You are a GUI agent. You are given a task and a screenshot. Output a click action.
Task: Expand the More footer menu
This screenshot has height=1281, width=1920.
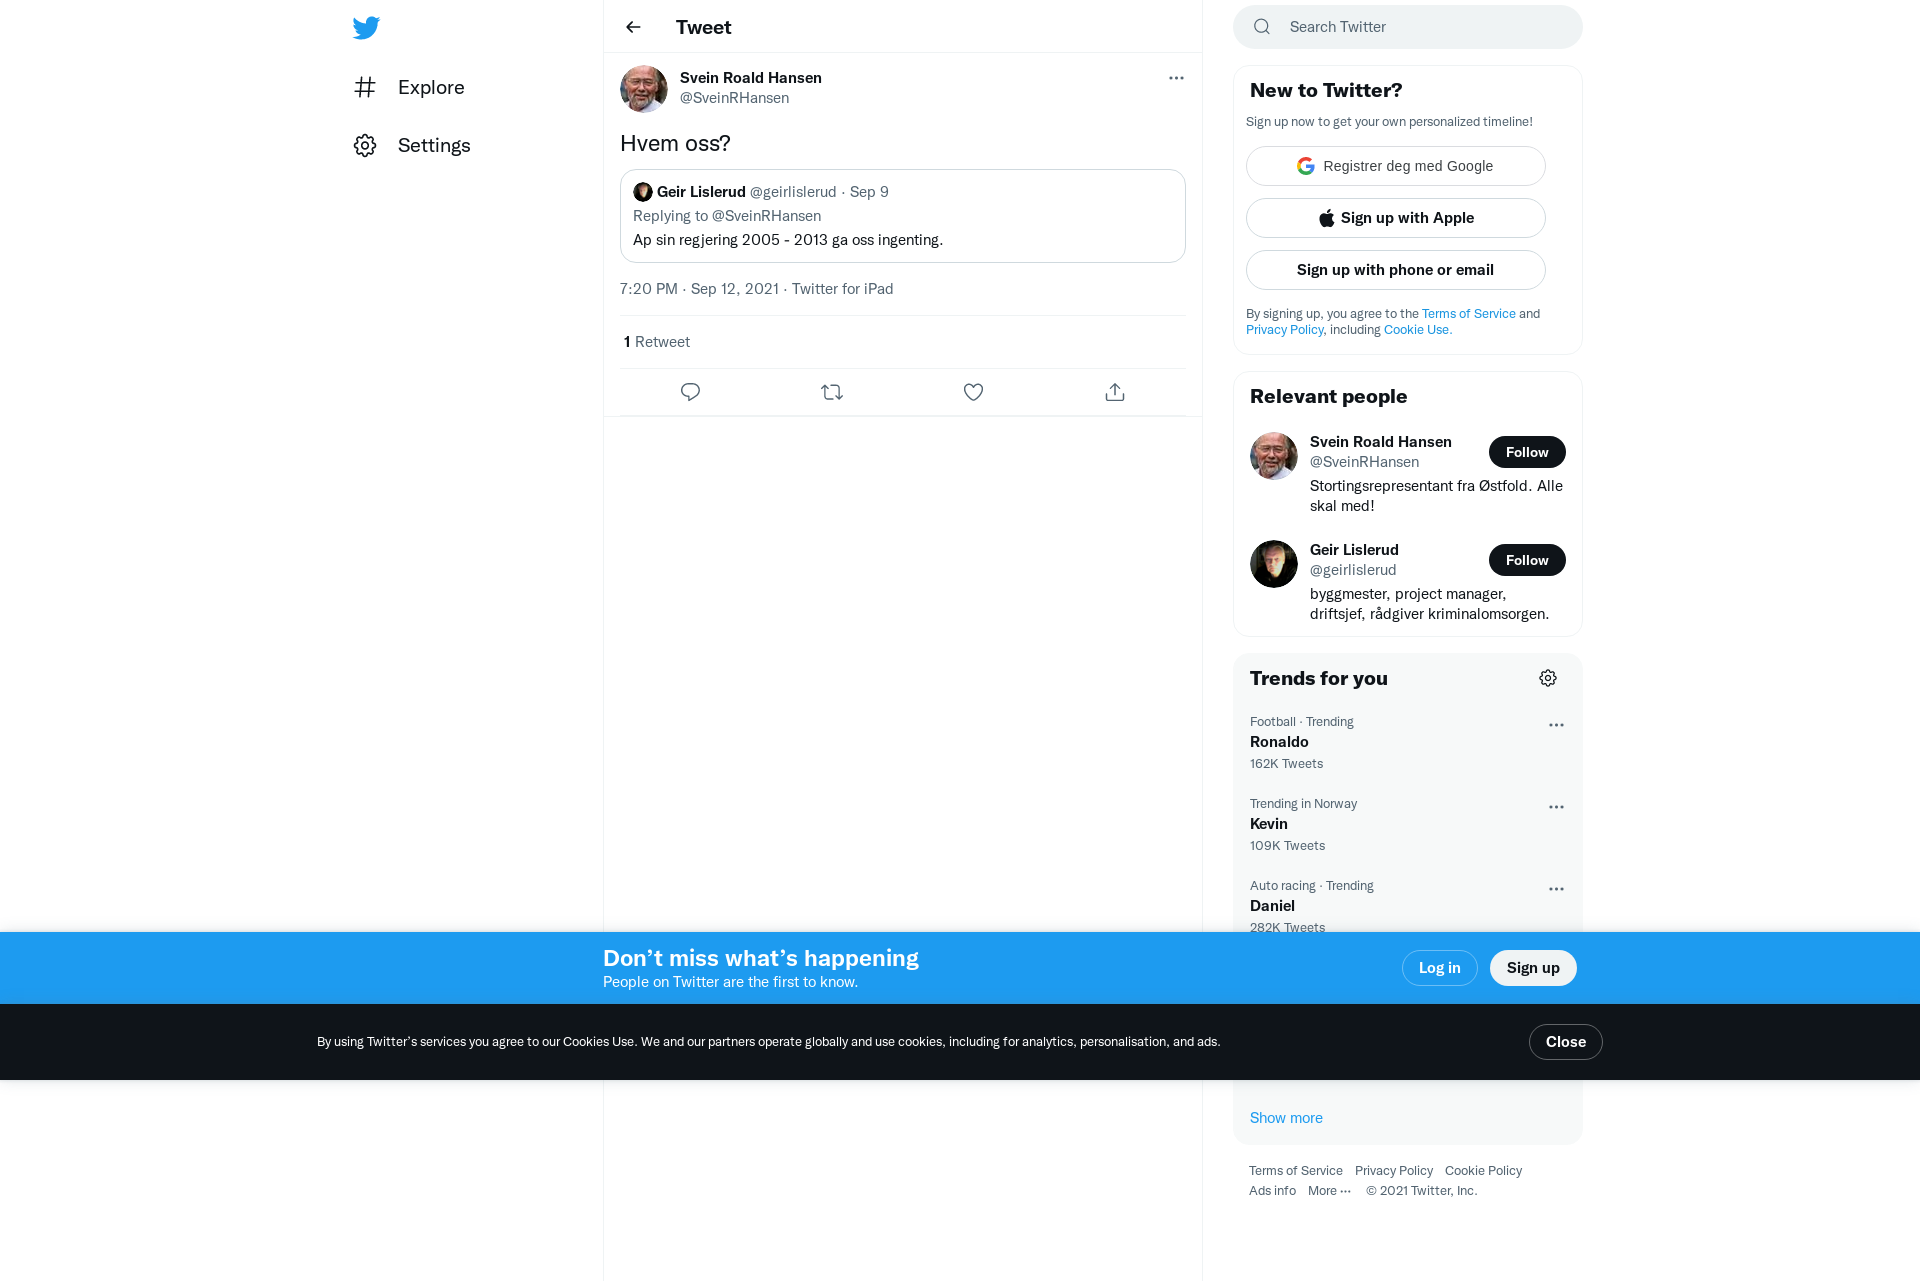[1329, 1190]
